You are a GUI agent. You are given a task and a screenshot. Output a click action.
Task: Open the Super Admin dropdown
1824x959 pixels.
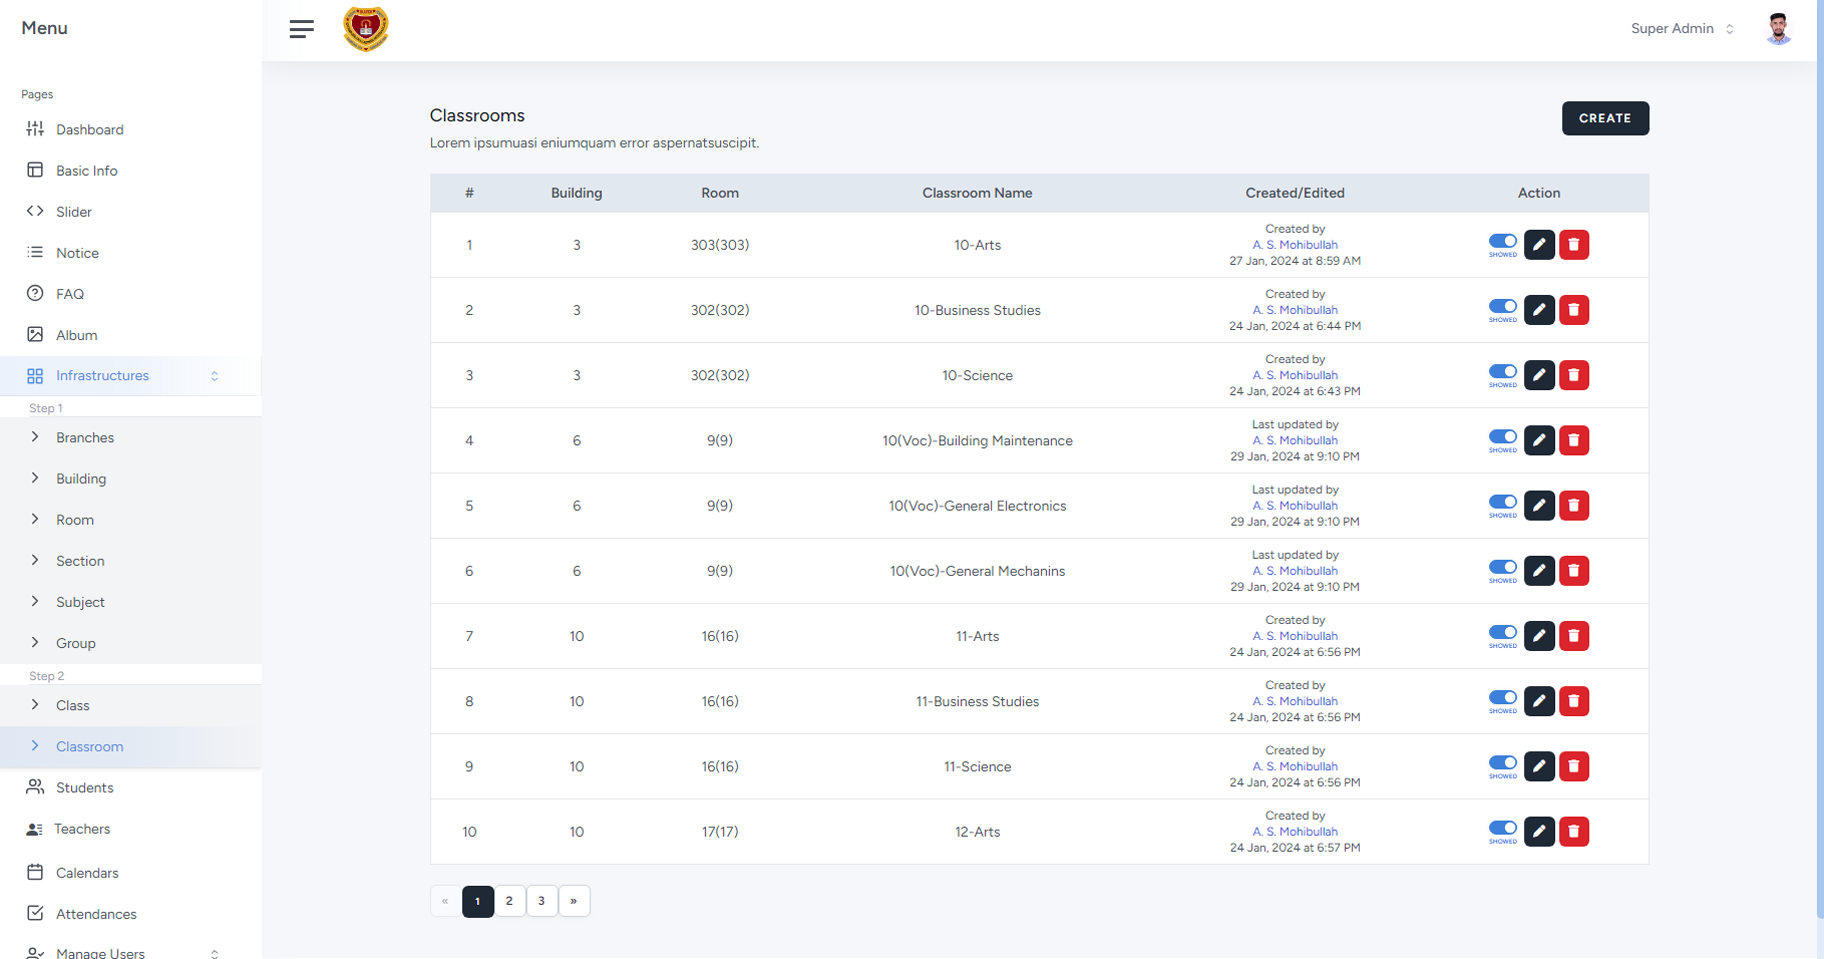(x=1682, y=29)
